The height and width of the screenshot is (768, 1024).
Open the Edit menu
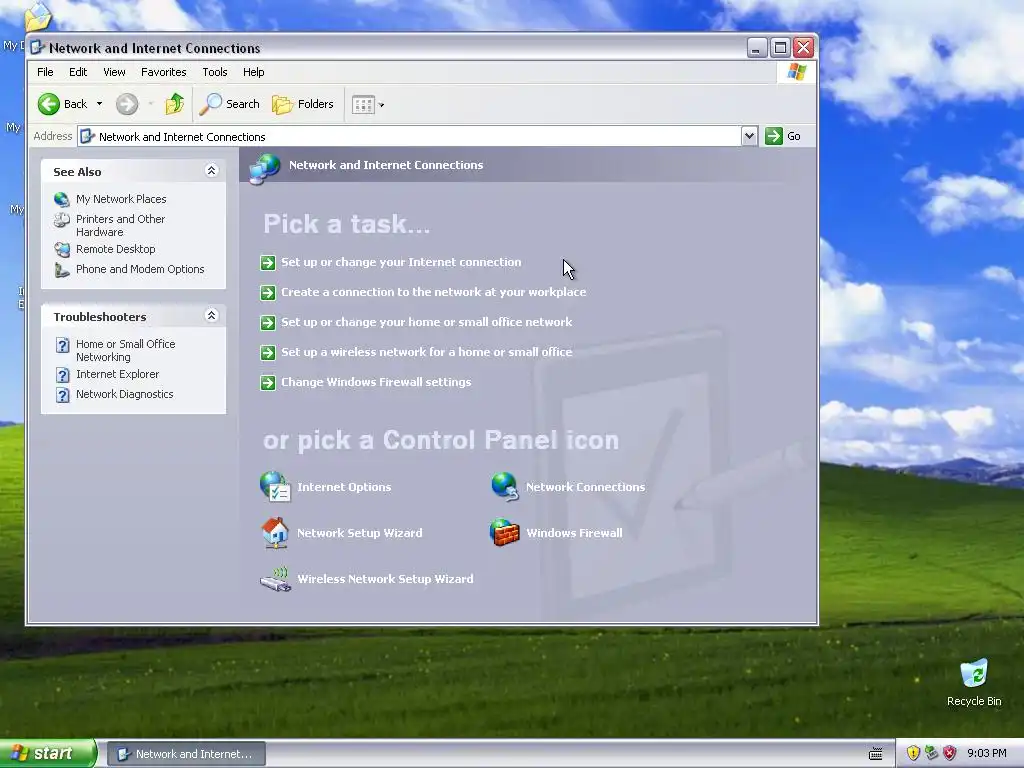click(78, 72)
